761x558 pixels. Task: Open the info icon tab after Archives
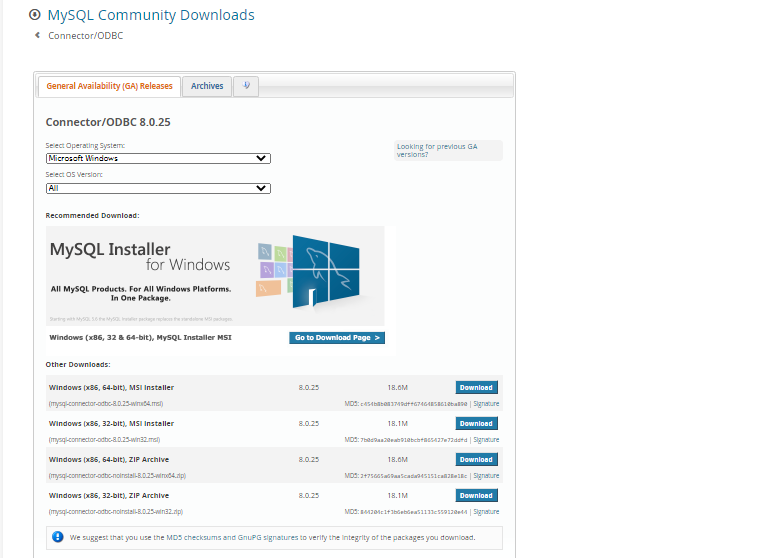(246, 86)
